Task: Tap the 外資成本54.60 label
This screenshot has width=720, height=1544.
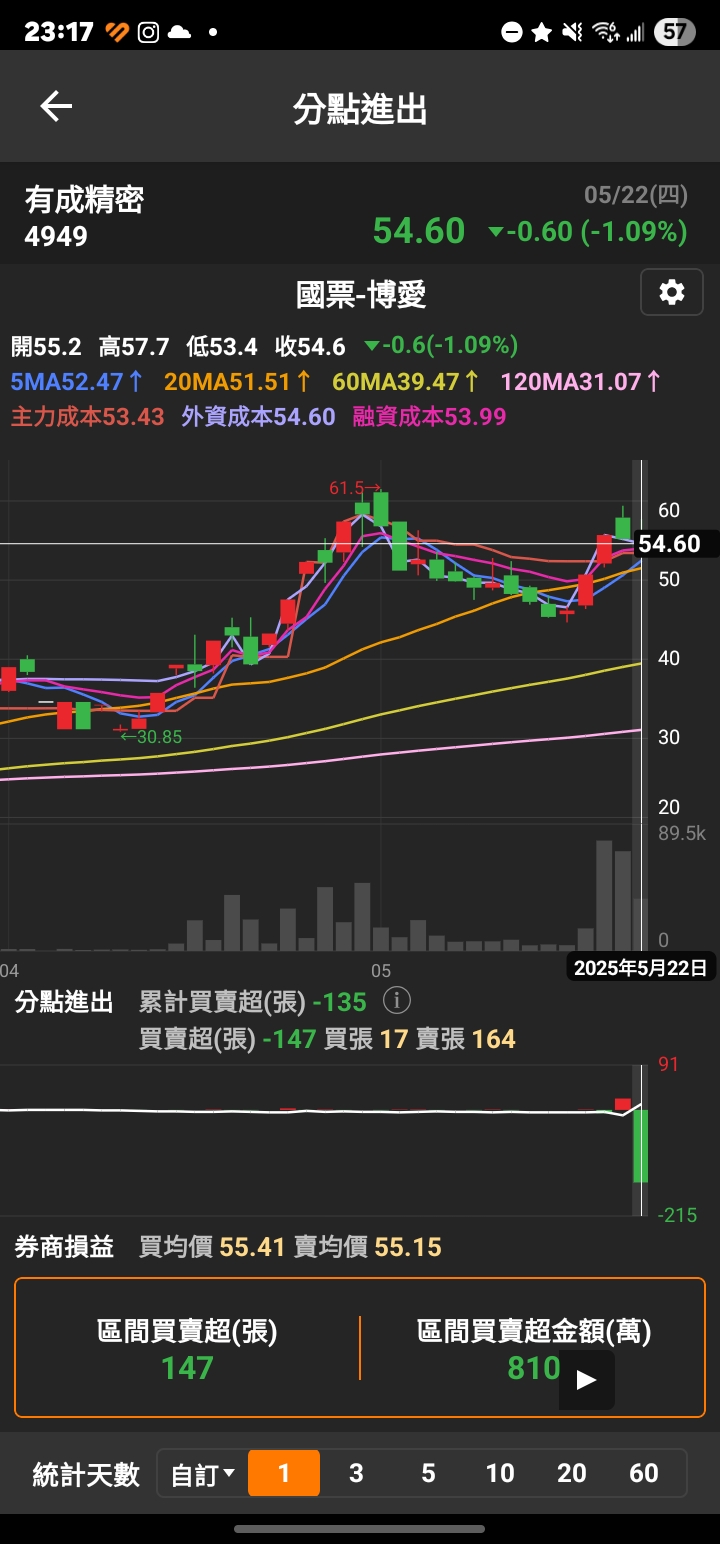Action: tap(258, 417)
